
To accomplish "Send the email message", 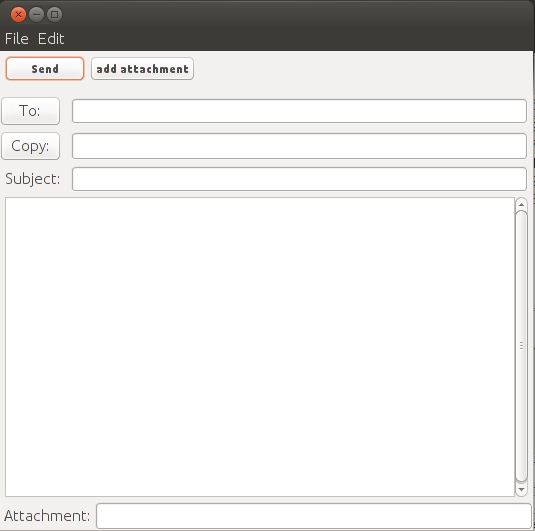I will pyautogui.click(x=45, y=69).
